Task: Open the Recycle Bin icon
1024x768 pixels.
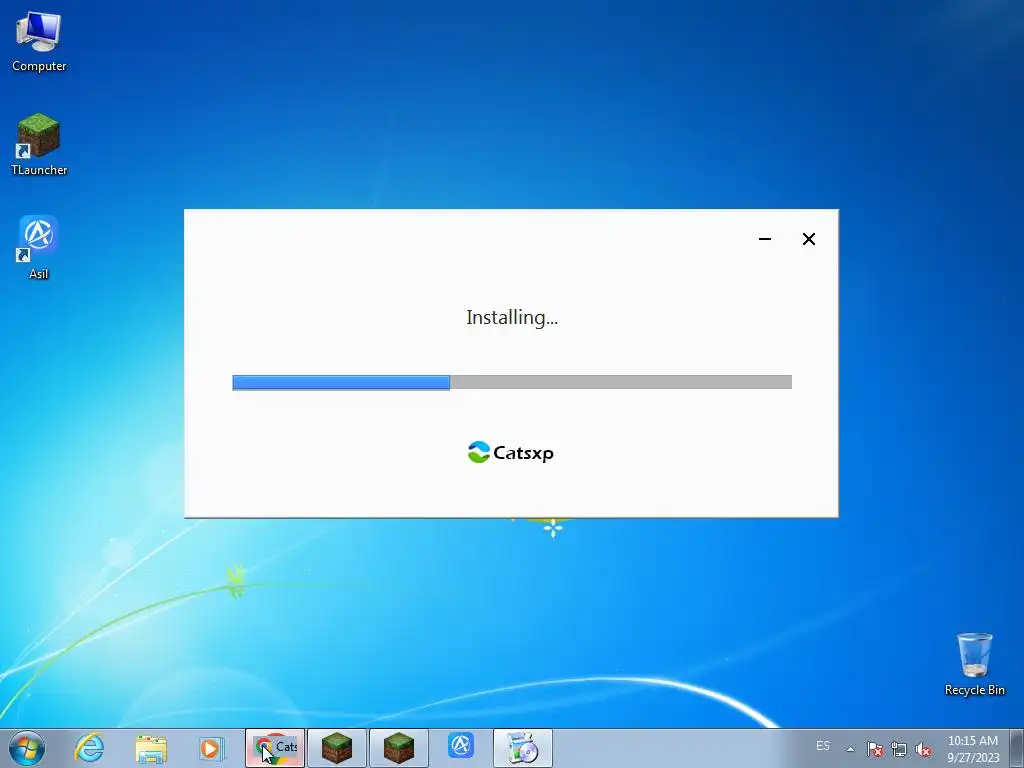Action: (974, 664)
